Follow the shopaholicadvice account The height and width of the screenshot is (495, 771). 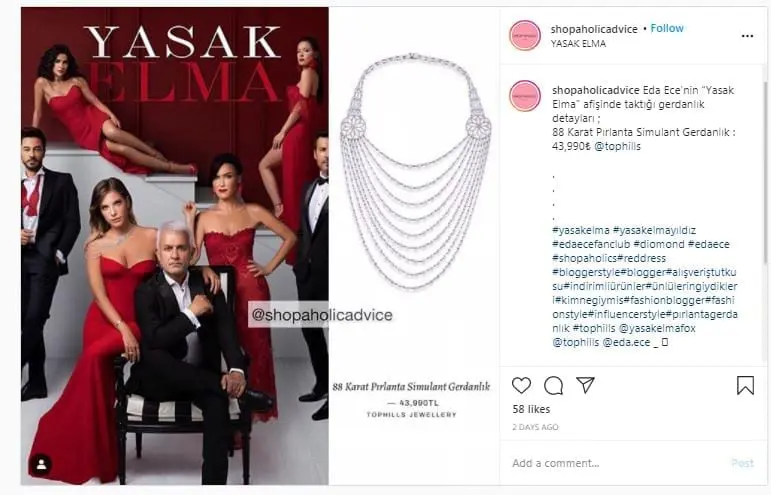pos(667,29)
